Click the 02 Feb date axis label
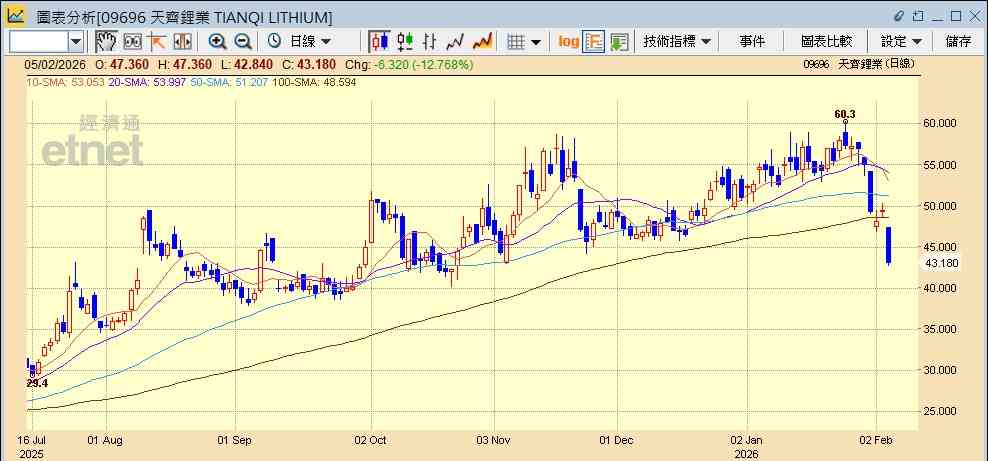Viewport: 988px width, 461px height. [877, 440]
